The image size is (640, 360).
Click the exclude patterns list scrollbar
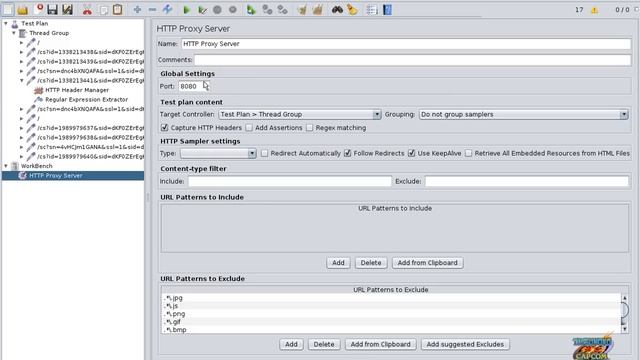(624, 313)
